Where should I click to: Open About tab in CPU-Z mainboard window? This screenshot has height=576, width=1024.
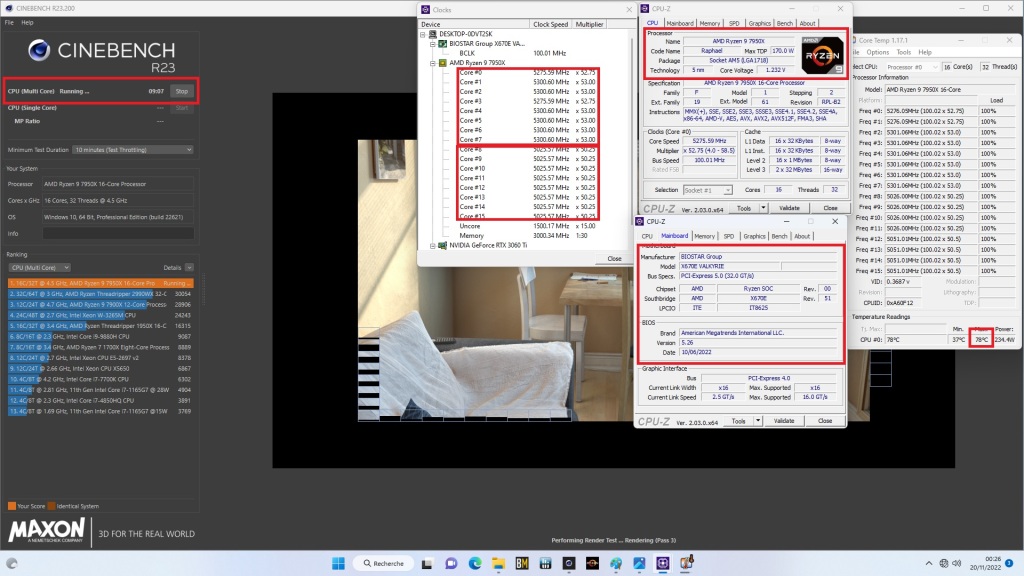tap(802, 236)
